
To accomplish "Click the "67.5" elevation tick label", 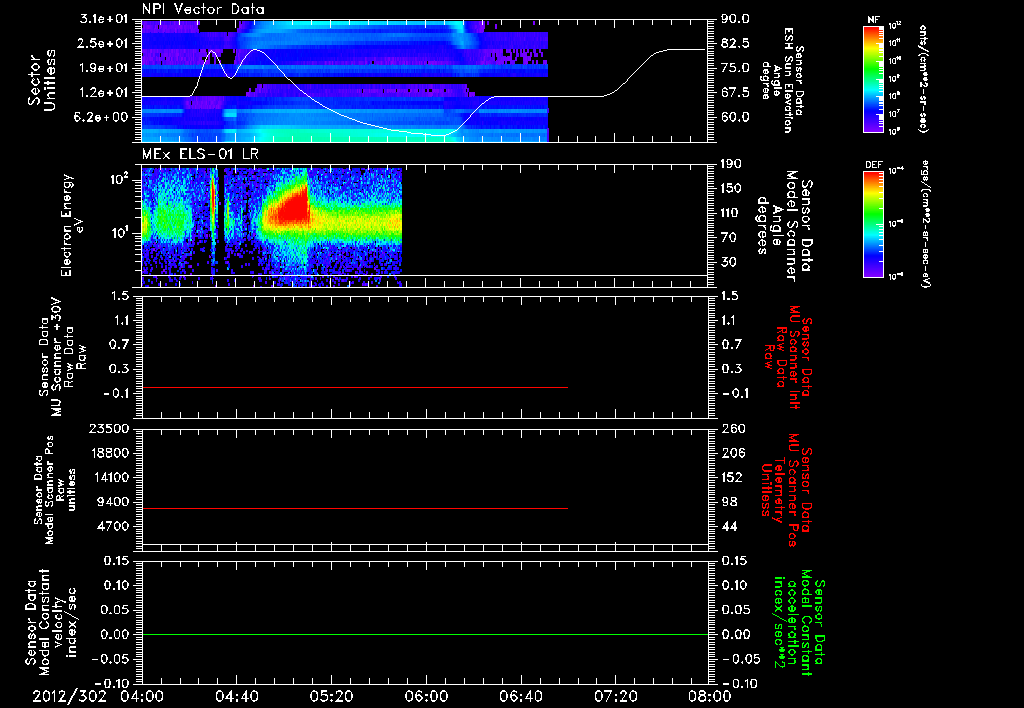I will point(735,93).
